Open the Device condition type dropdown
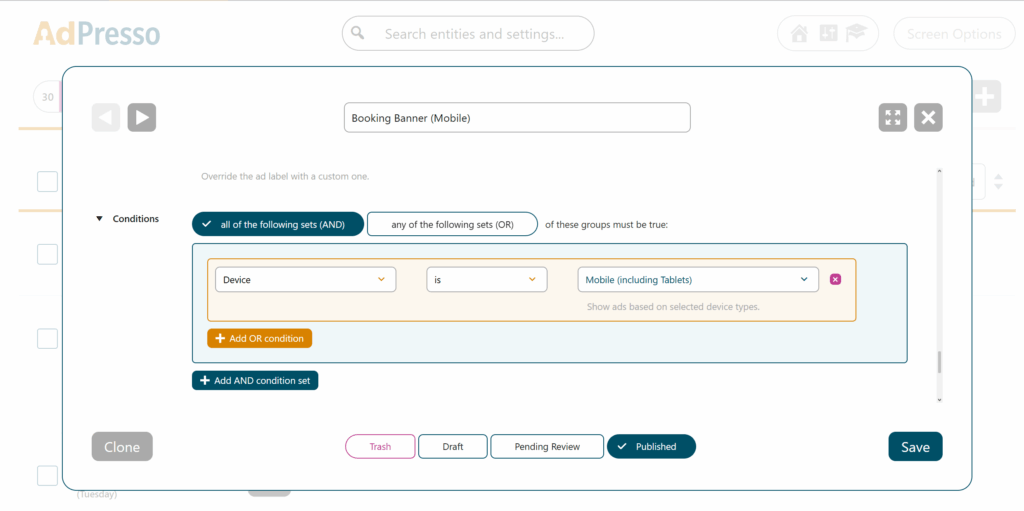Image resolution: width=1024 pixels, height=511 pixels. click(304, 280)
